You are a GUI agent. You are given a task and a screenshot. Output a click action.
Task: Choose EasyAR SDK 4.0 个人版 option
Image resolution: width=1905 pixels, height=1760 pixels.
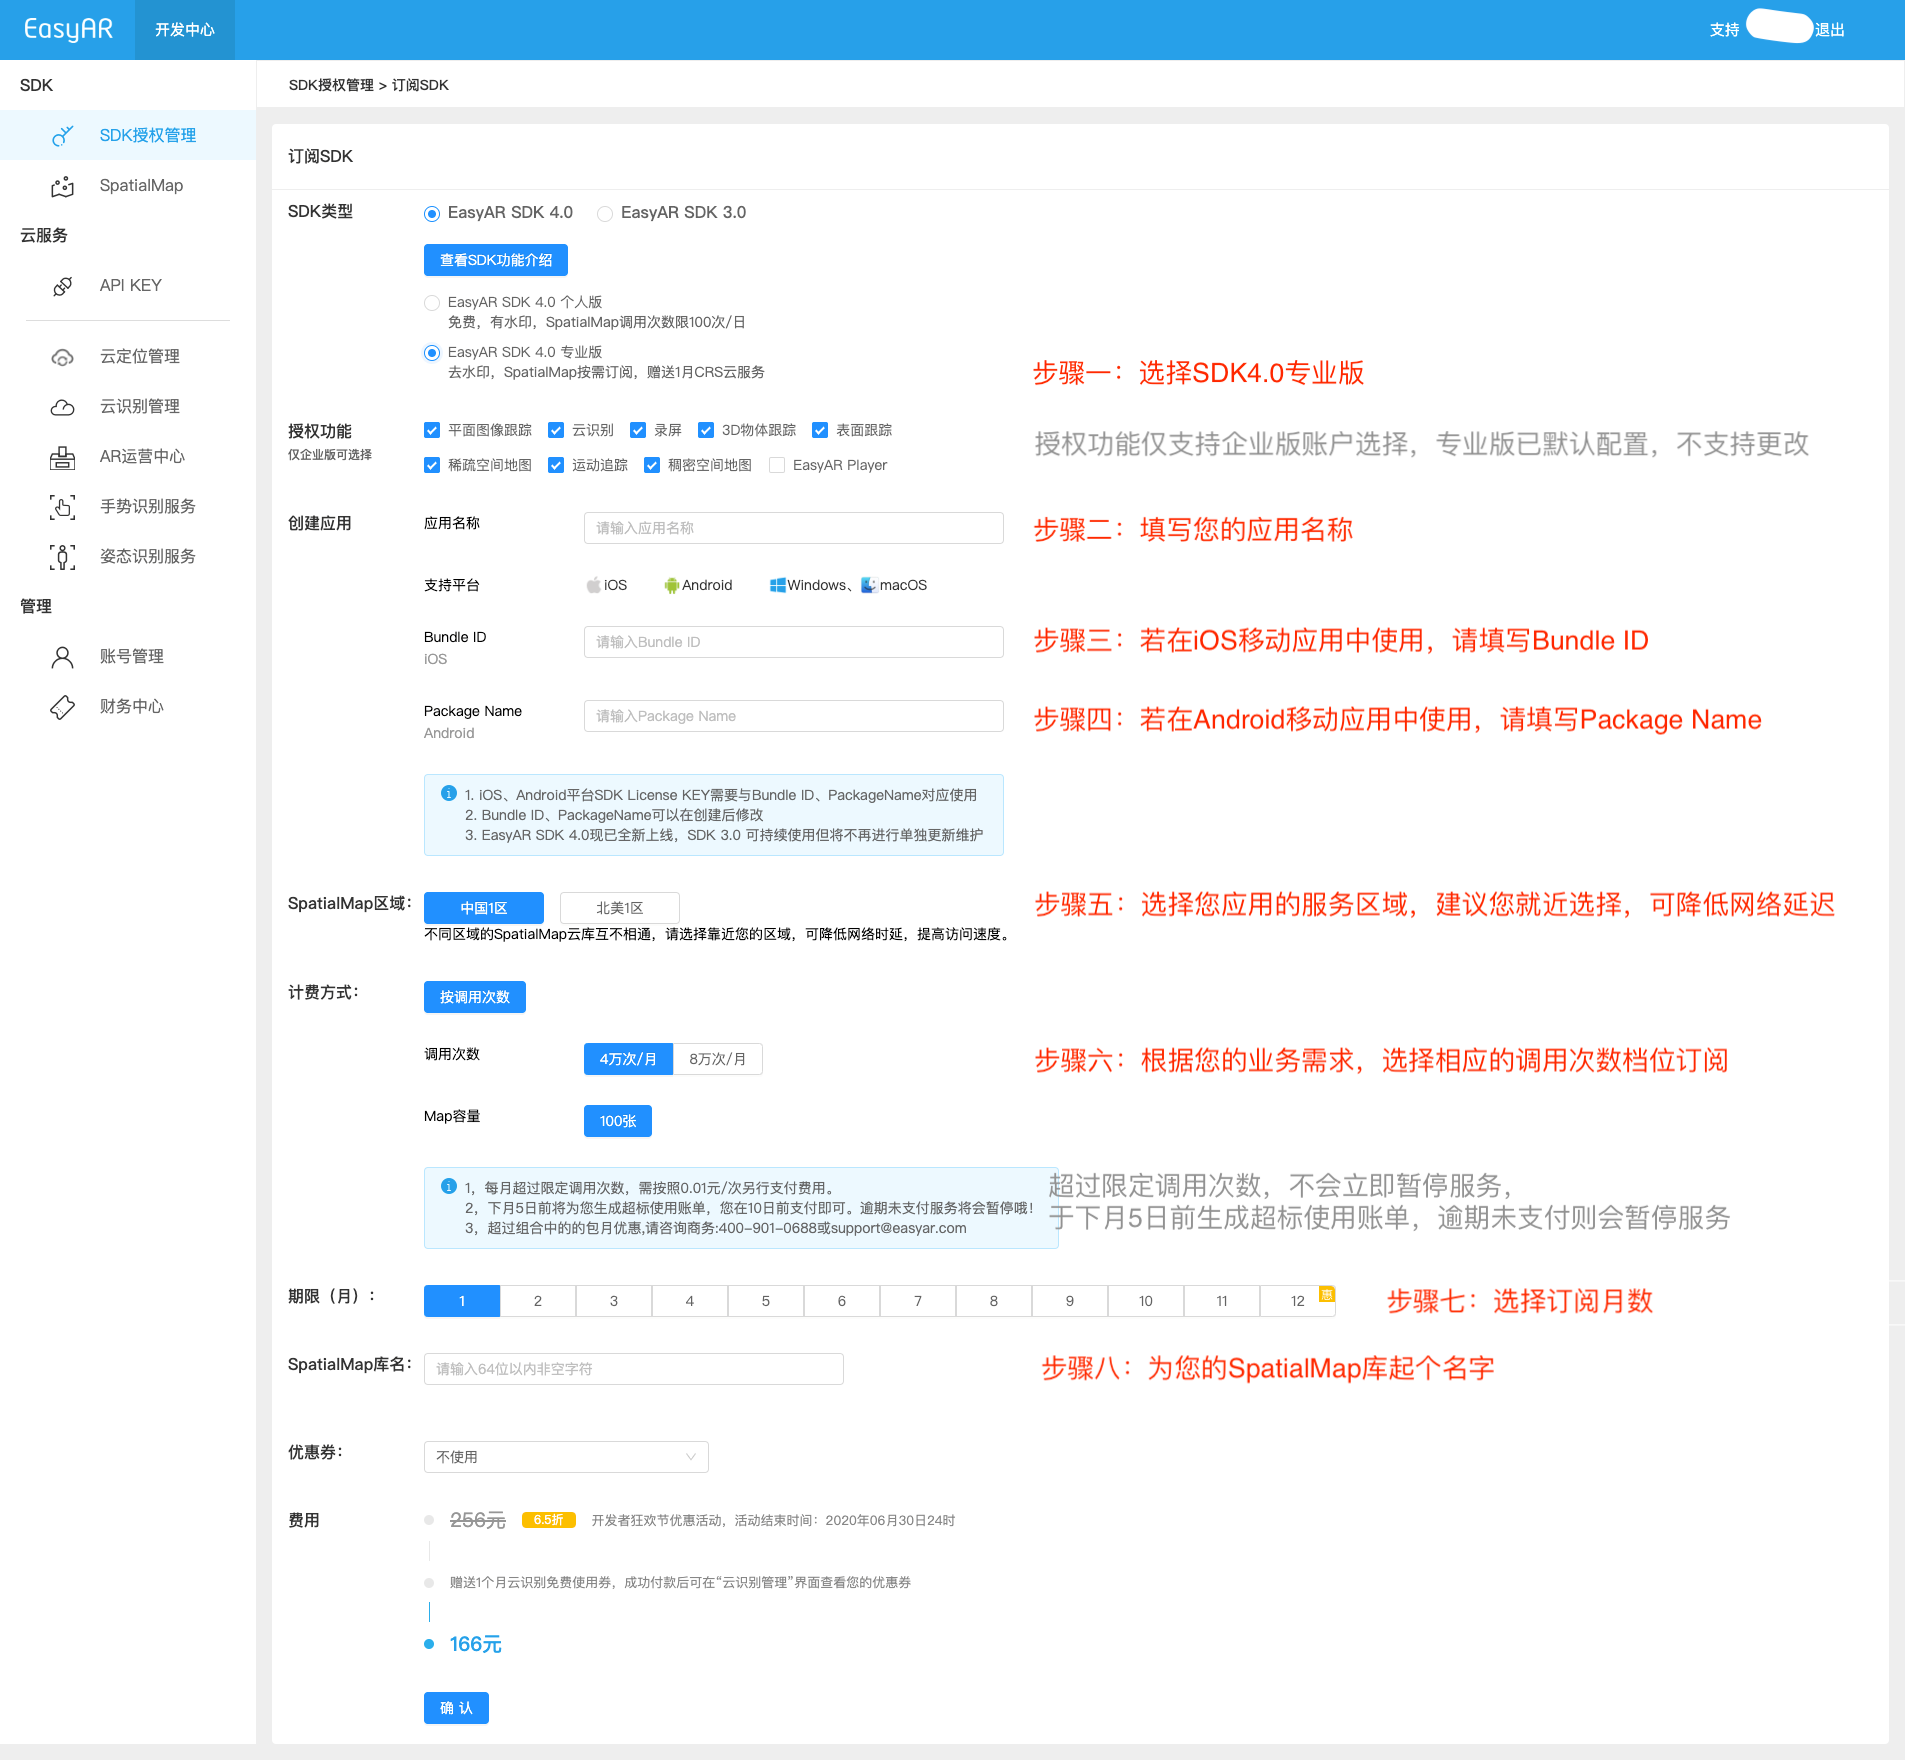click(x=432, y=302)
